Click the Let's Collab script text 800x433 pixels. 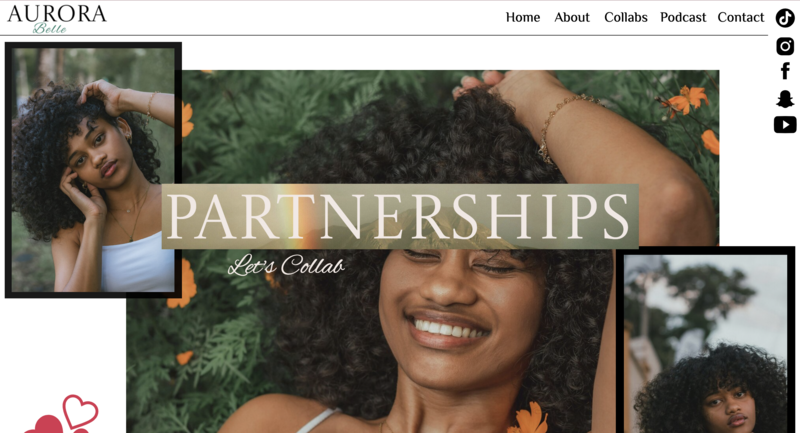pyautogui.click(x=286, y=265)
